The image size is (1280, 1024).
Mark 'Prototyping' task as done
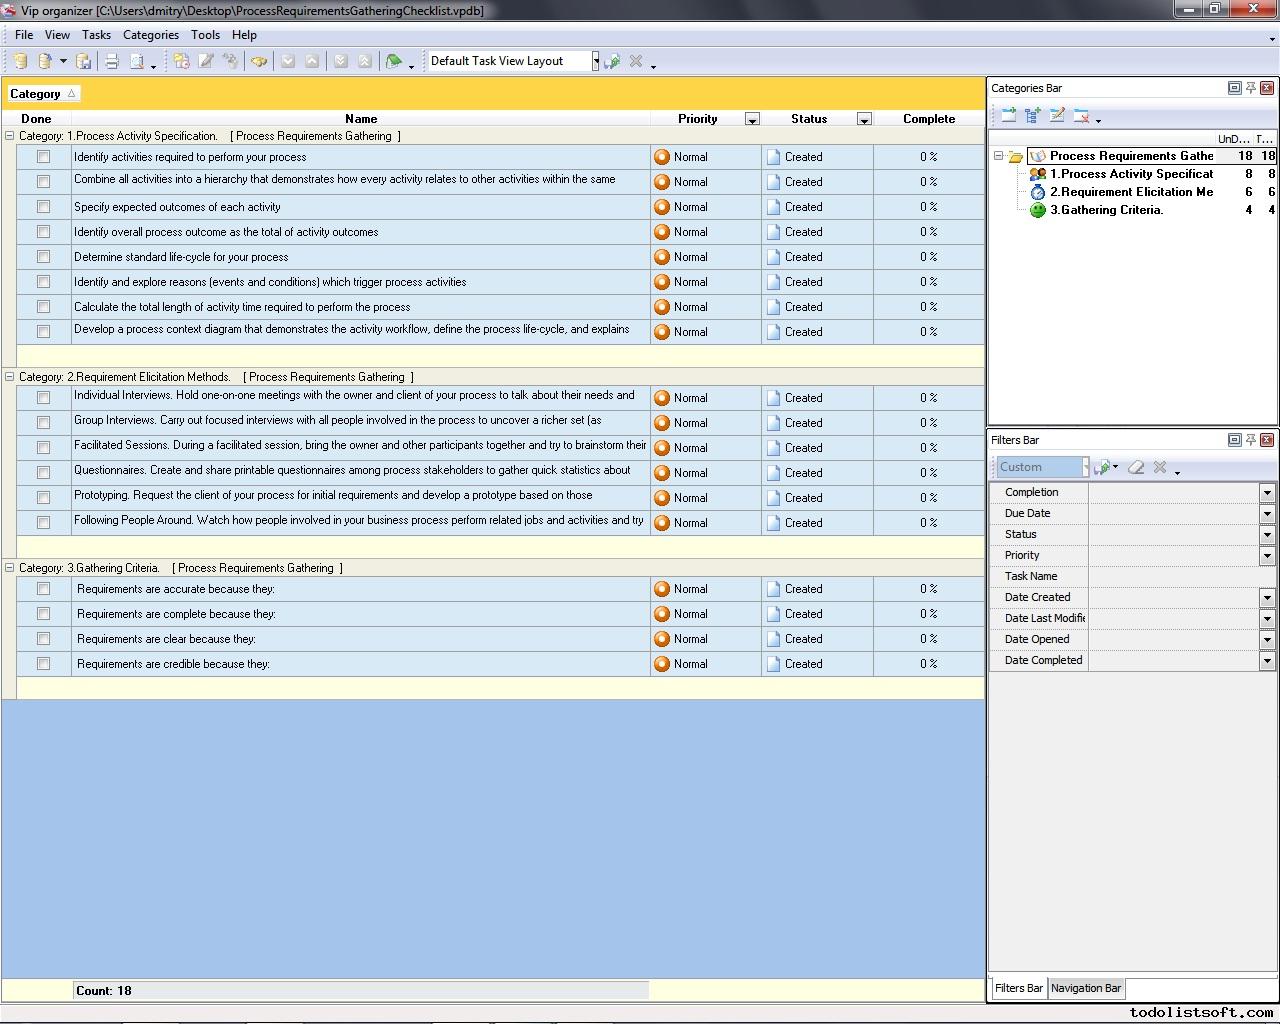[x=43, y=497]
